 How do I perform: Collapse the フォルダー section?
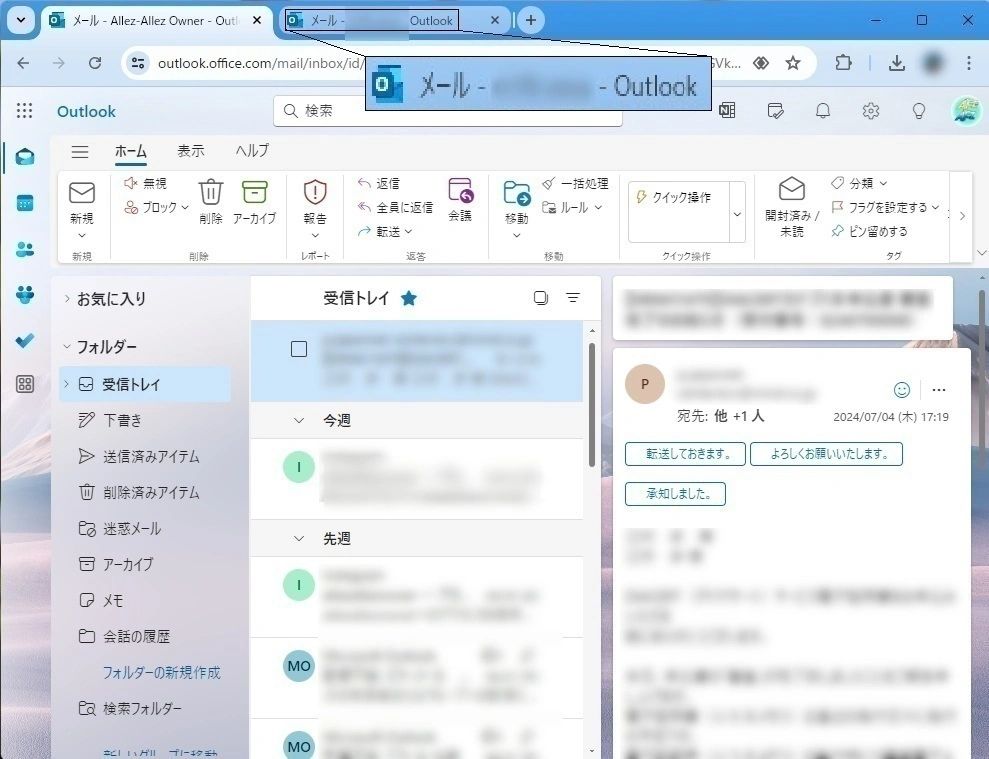click(67, 347)
